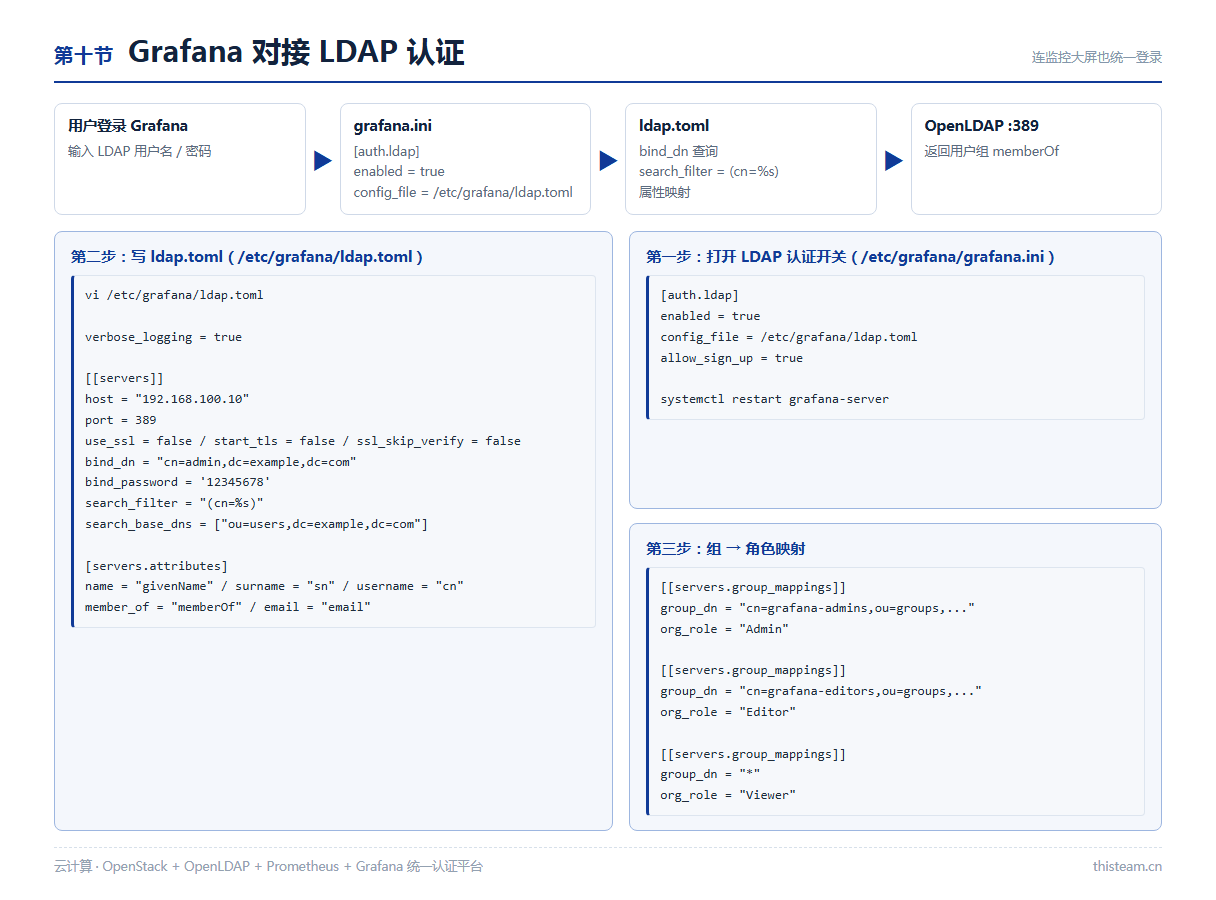This screenshot has width=1216, height=900.
Task: Click 'enabled = true' in the step one code block
Action: pos(710,316)
